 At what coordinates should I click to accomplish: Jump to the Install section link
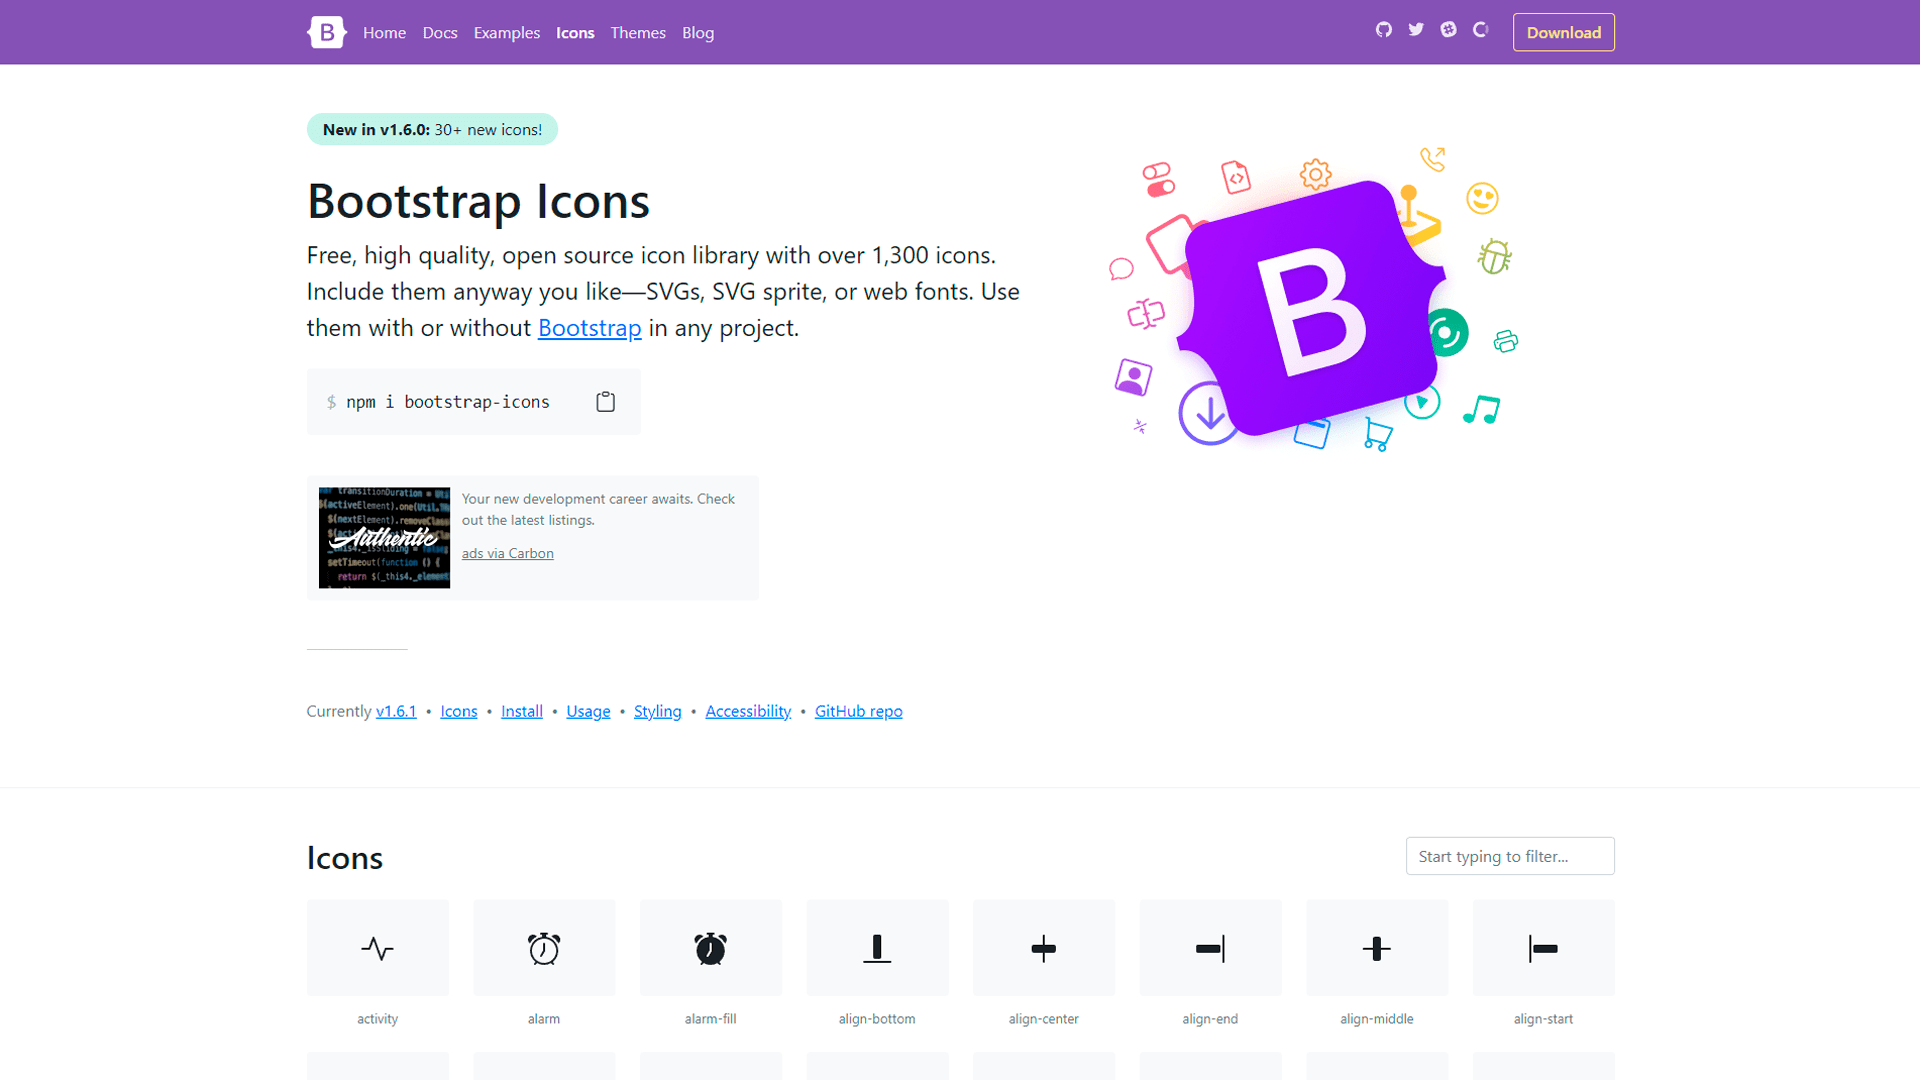pyautogui.click(x=522, y=711)
